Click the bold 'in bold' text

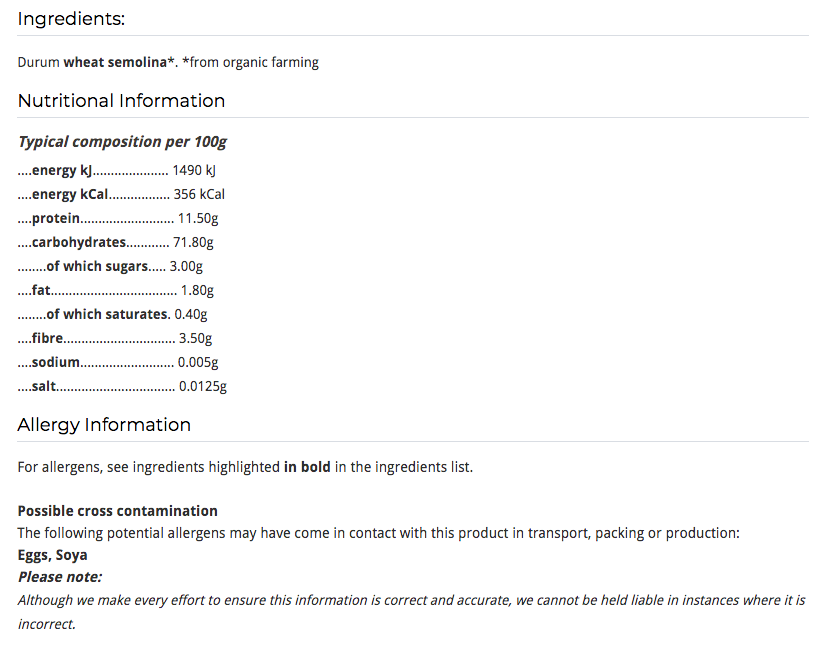pos(307,467)
